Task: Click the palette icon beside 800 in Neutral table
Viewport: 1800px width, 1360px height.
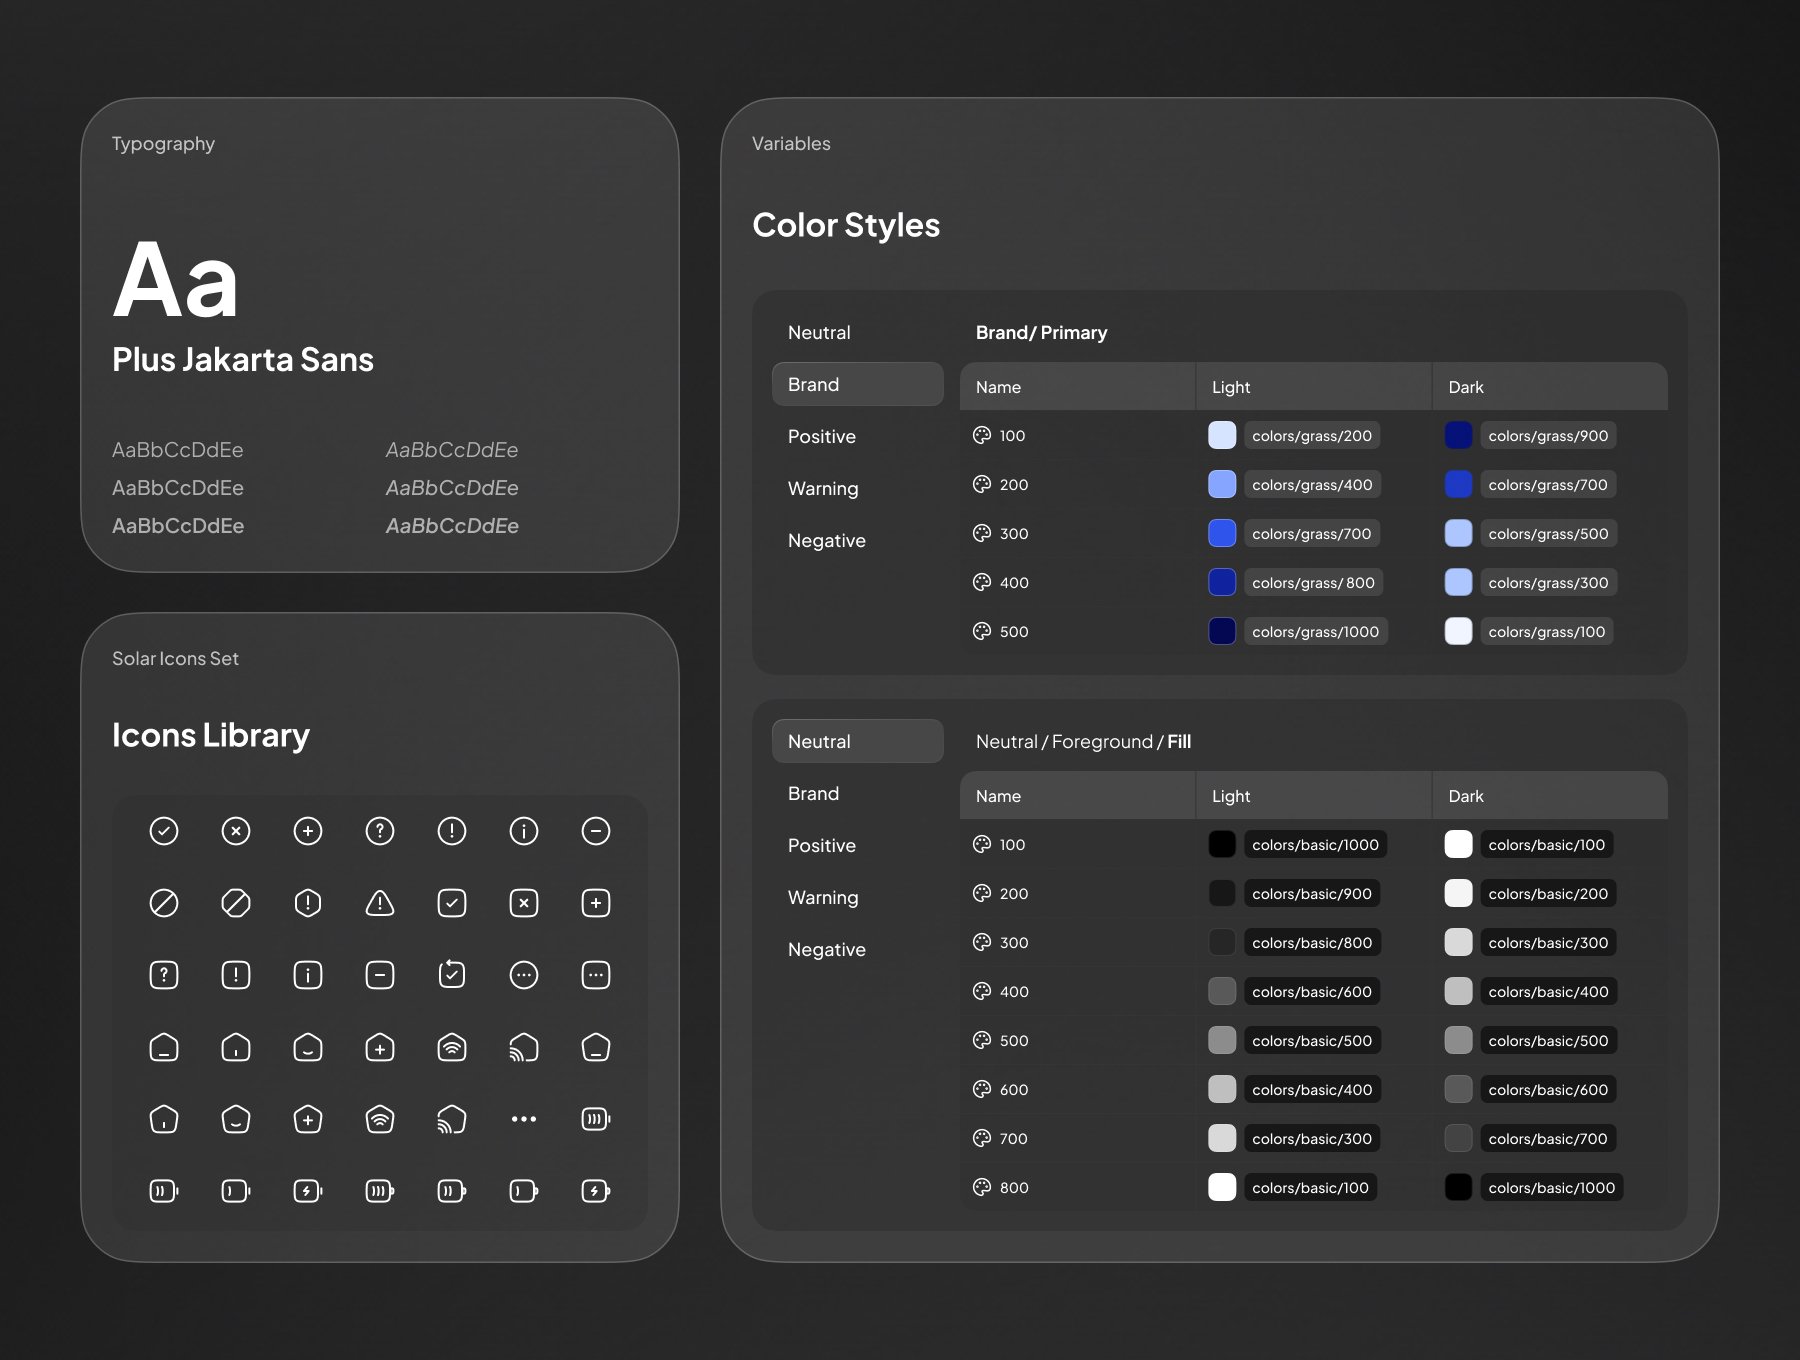Action: pyautogui.click(x=982, y=1187)
